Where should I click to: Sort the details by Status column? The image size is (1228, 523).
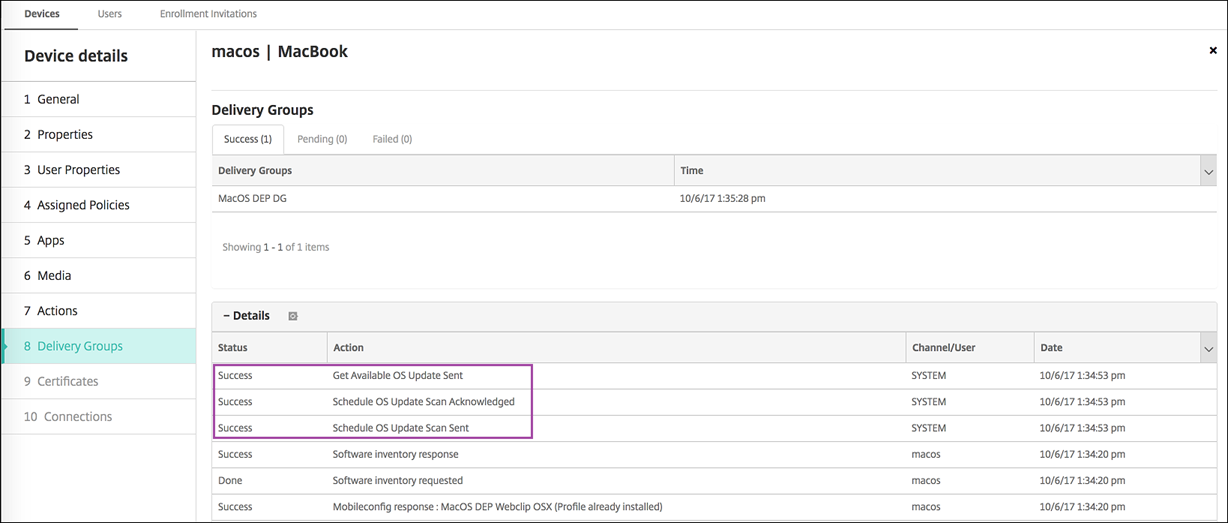233,348
